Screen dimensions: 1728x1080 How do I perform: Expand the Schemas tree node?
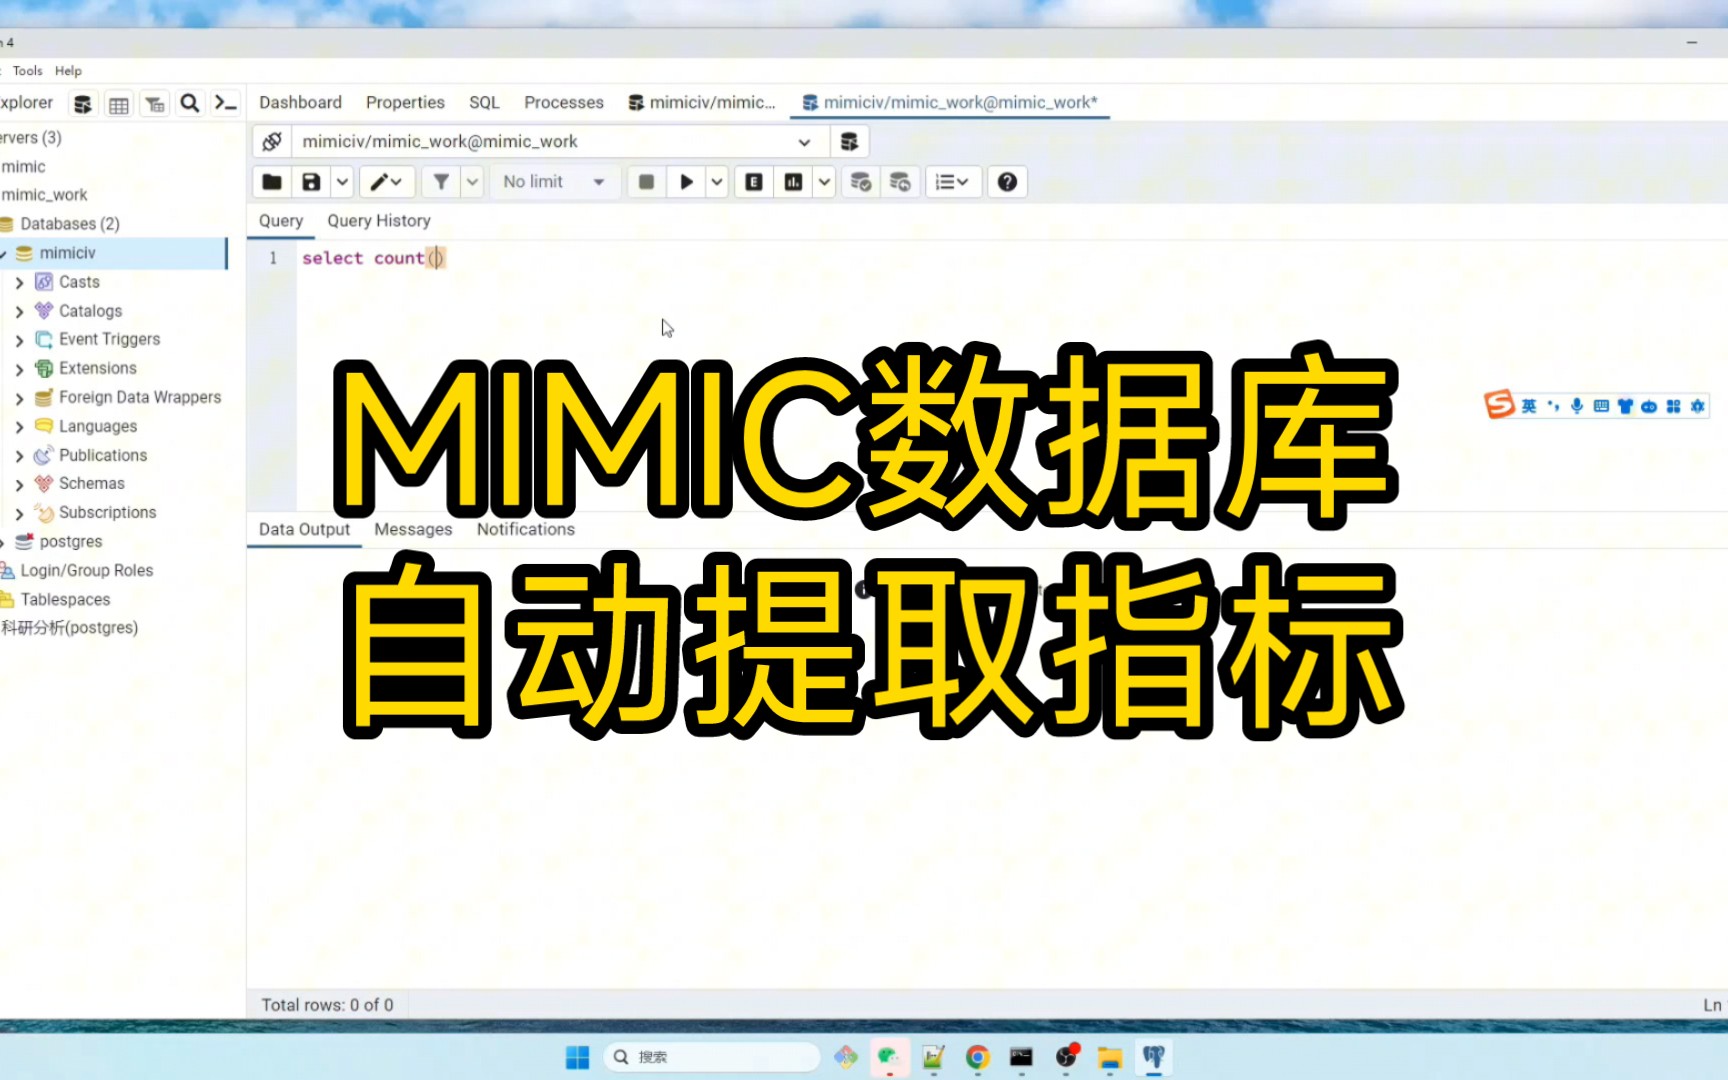click(19, 485)
